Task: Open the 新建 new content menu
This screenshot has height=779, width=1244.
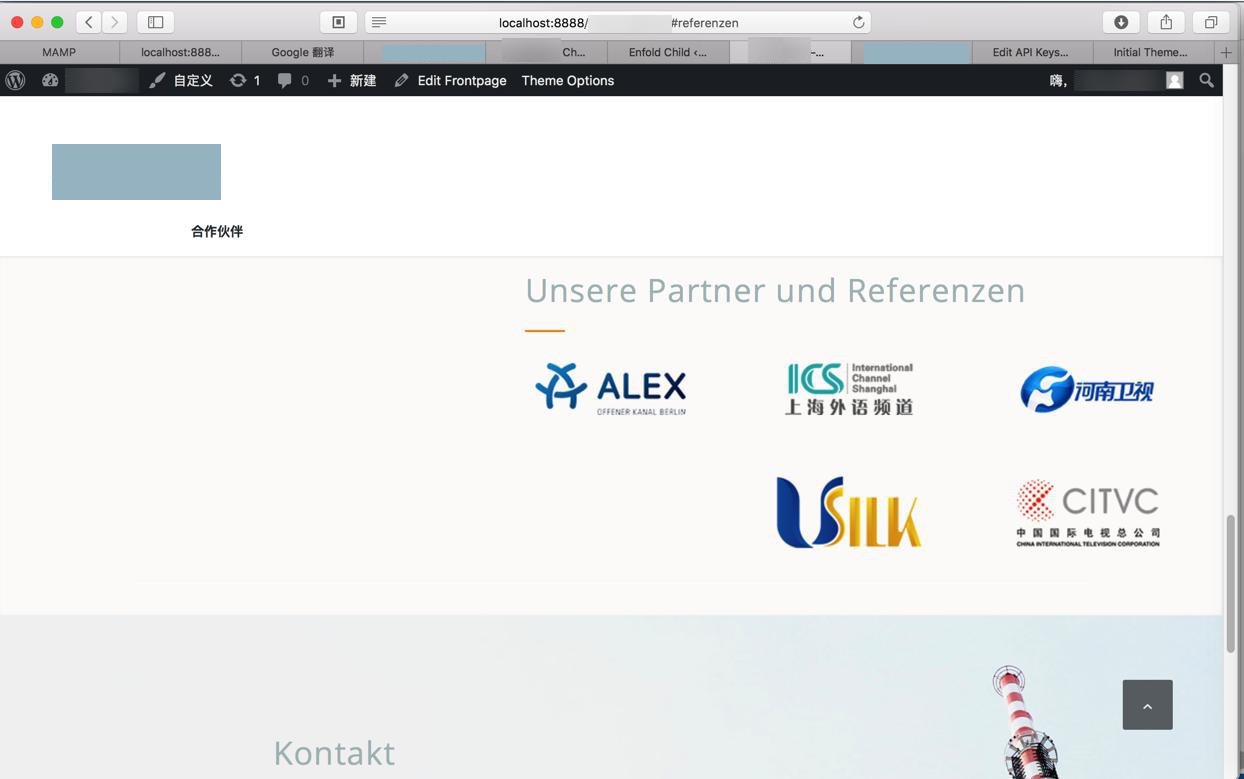Action: click(352, 80)
